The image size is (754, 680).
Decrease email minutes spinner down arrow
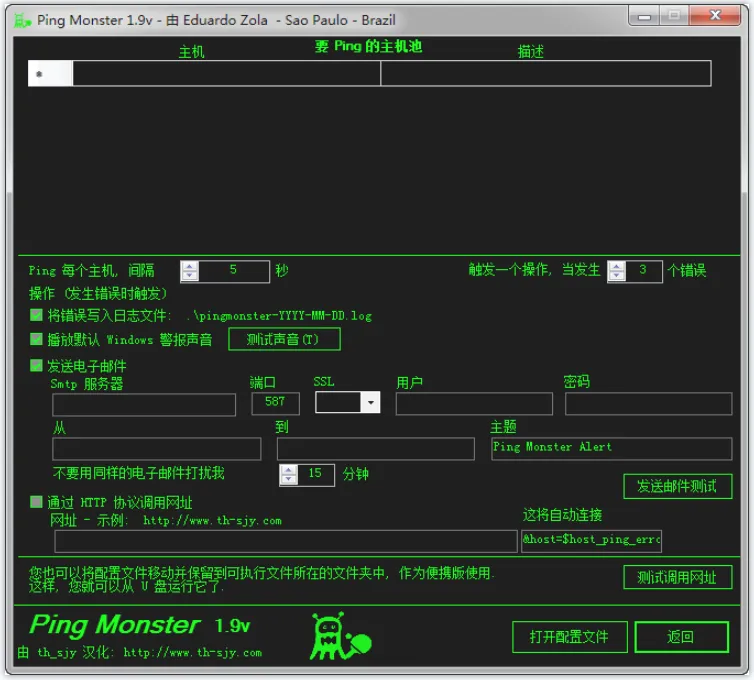289,480
